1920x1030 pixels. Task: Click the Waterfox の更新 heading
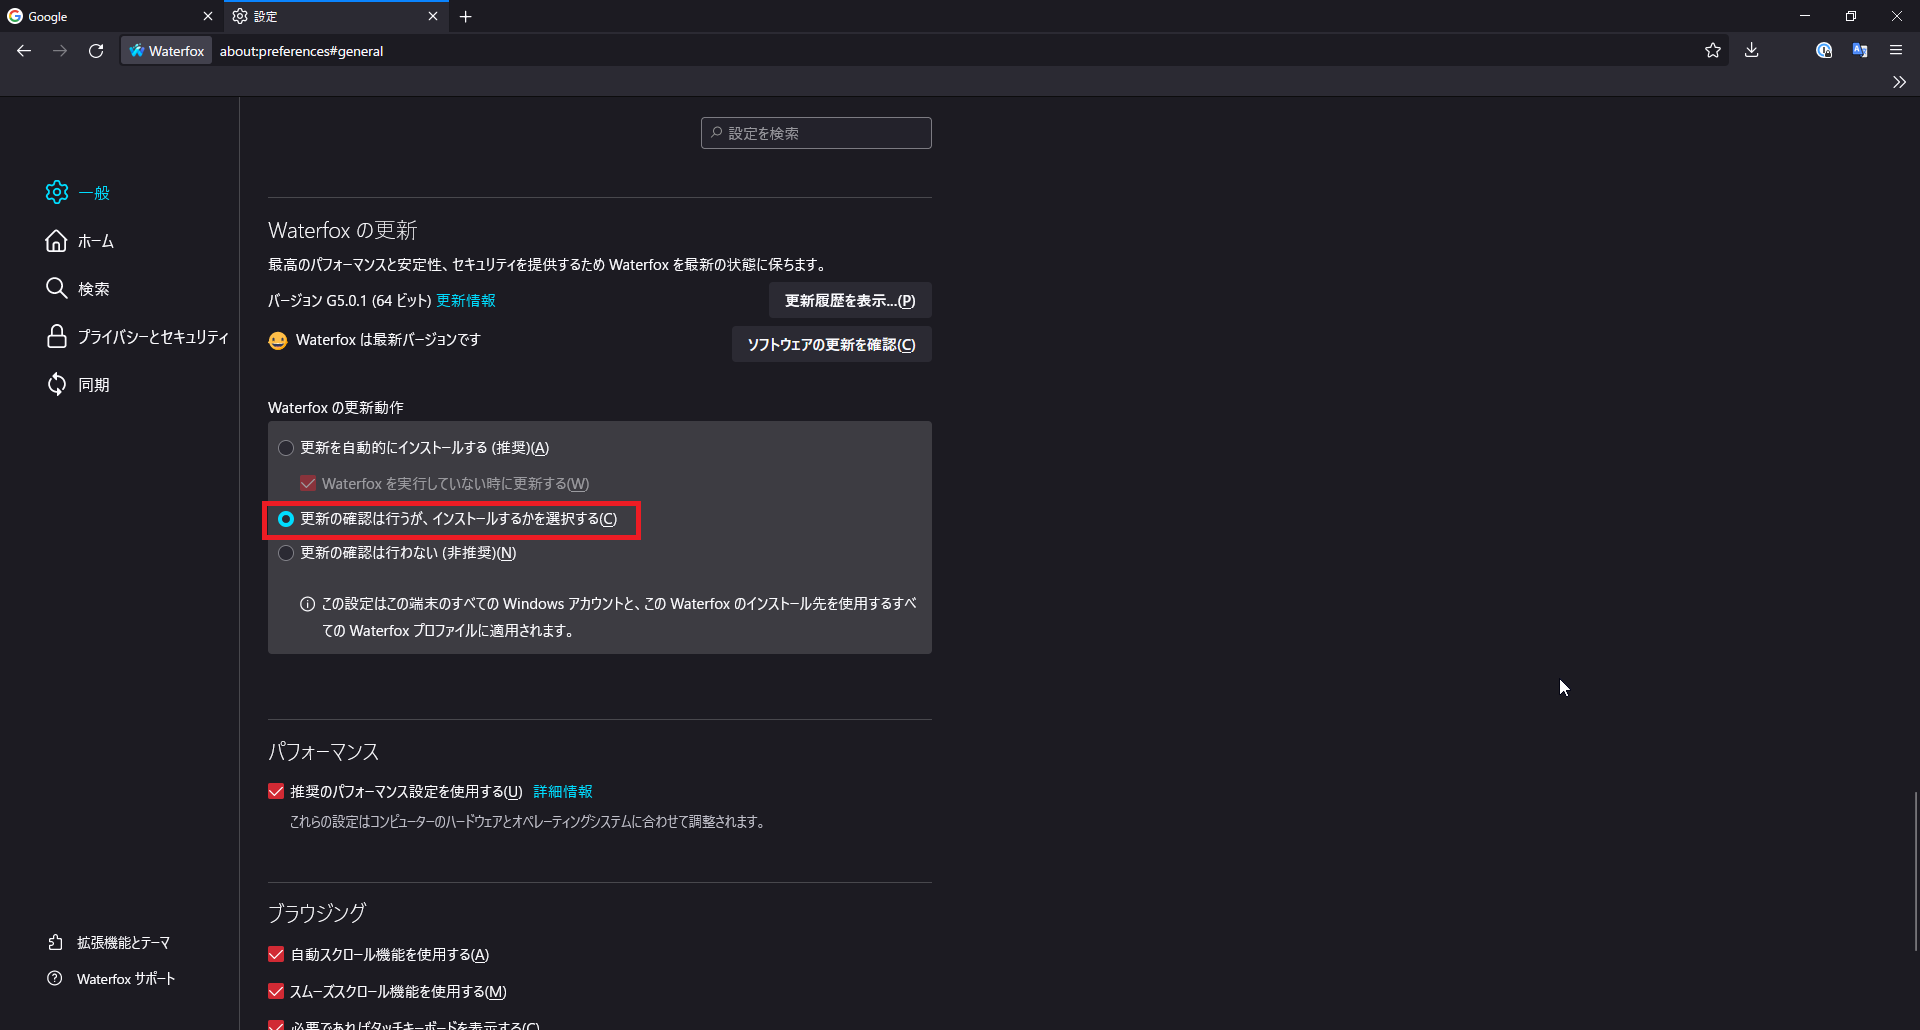pyautogui.click(x=343, y=231)
